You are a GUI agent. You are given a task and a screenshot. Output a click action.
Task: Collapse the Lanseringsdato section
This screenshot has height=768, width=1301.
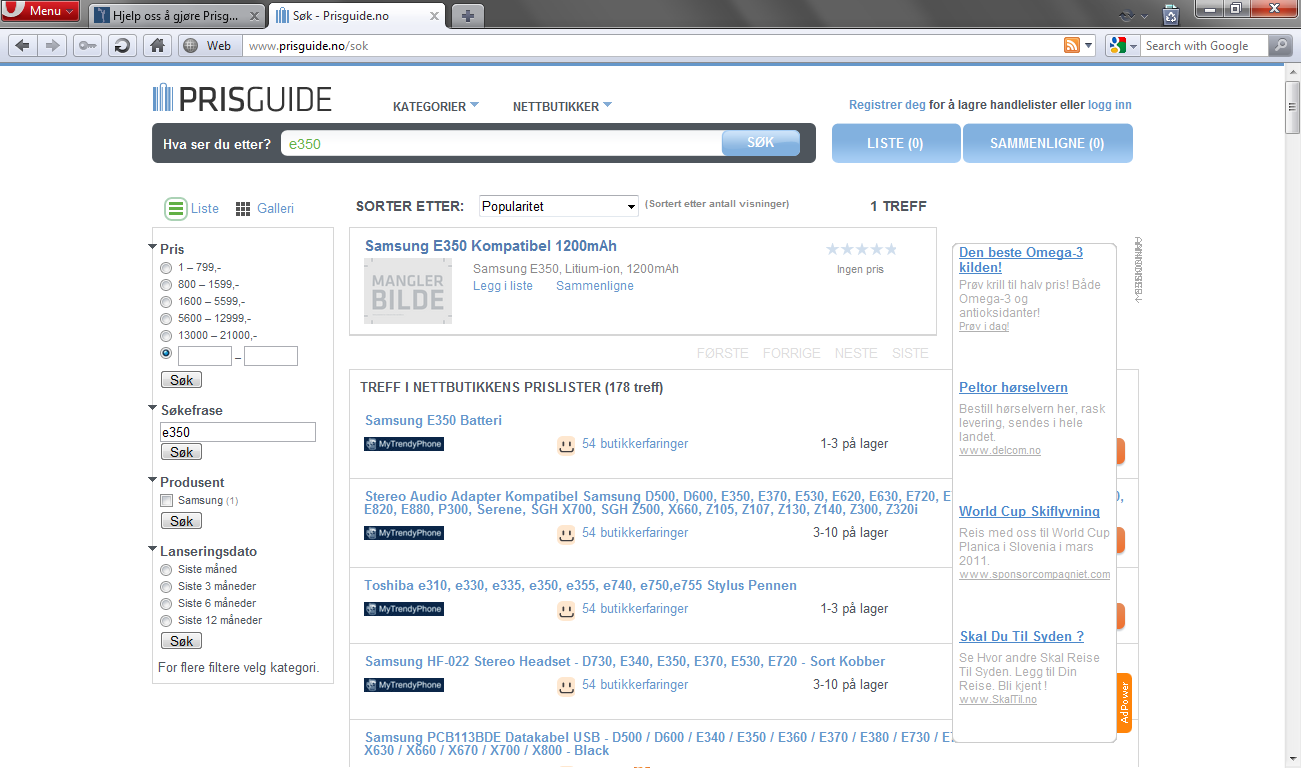pyautogui.click(x=153, y=550)
